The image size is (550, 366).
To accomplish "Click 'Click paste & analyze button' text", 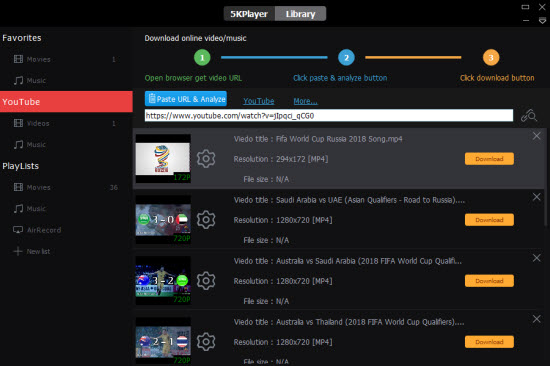I will click(x=340, y=78).
